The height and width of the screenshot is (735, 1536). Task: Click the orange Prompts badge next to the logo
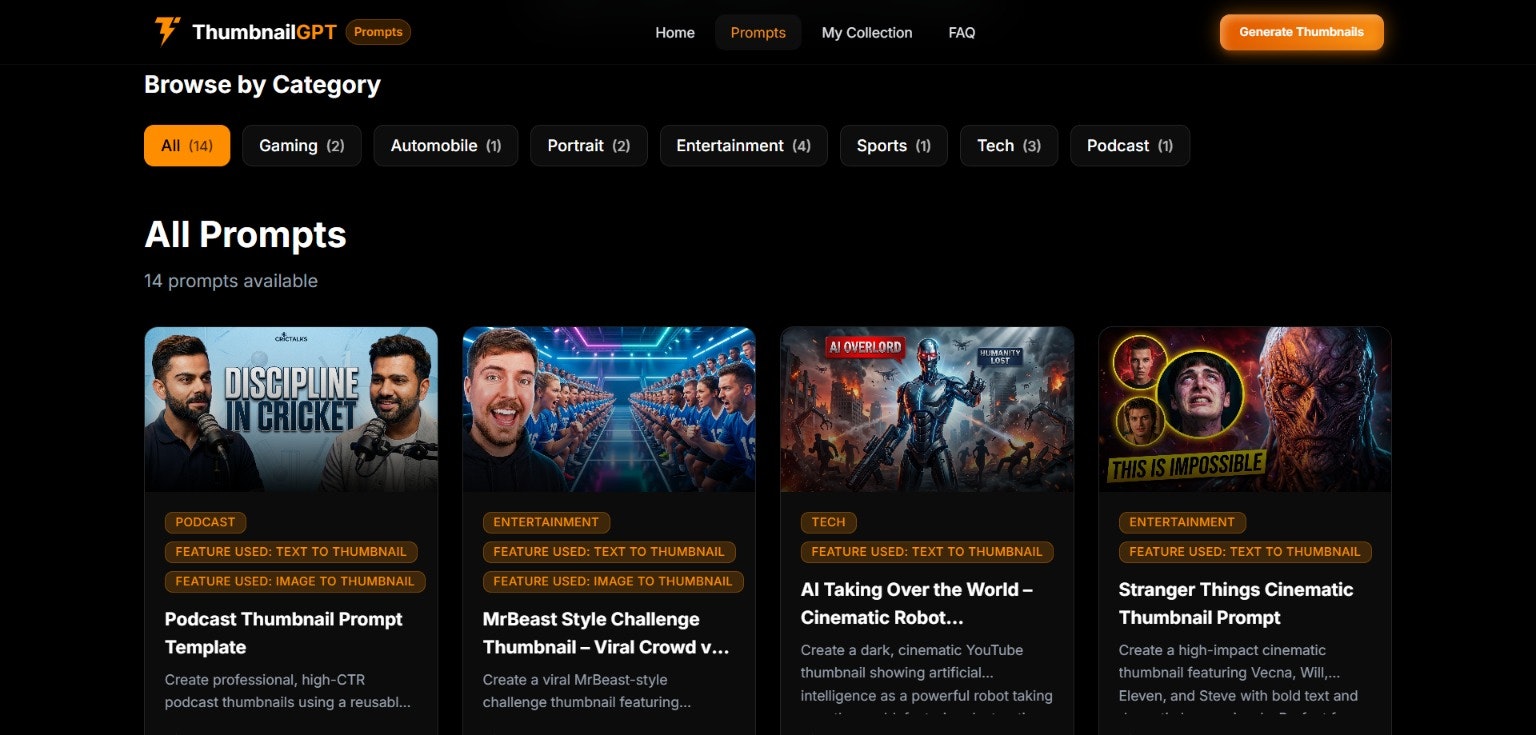click(x=378, y=31)
